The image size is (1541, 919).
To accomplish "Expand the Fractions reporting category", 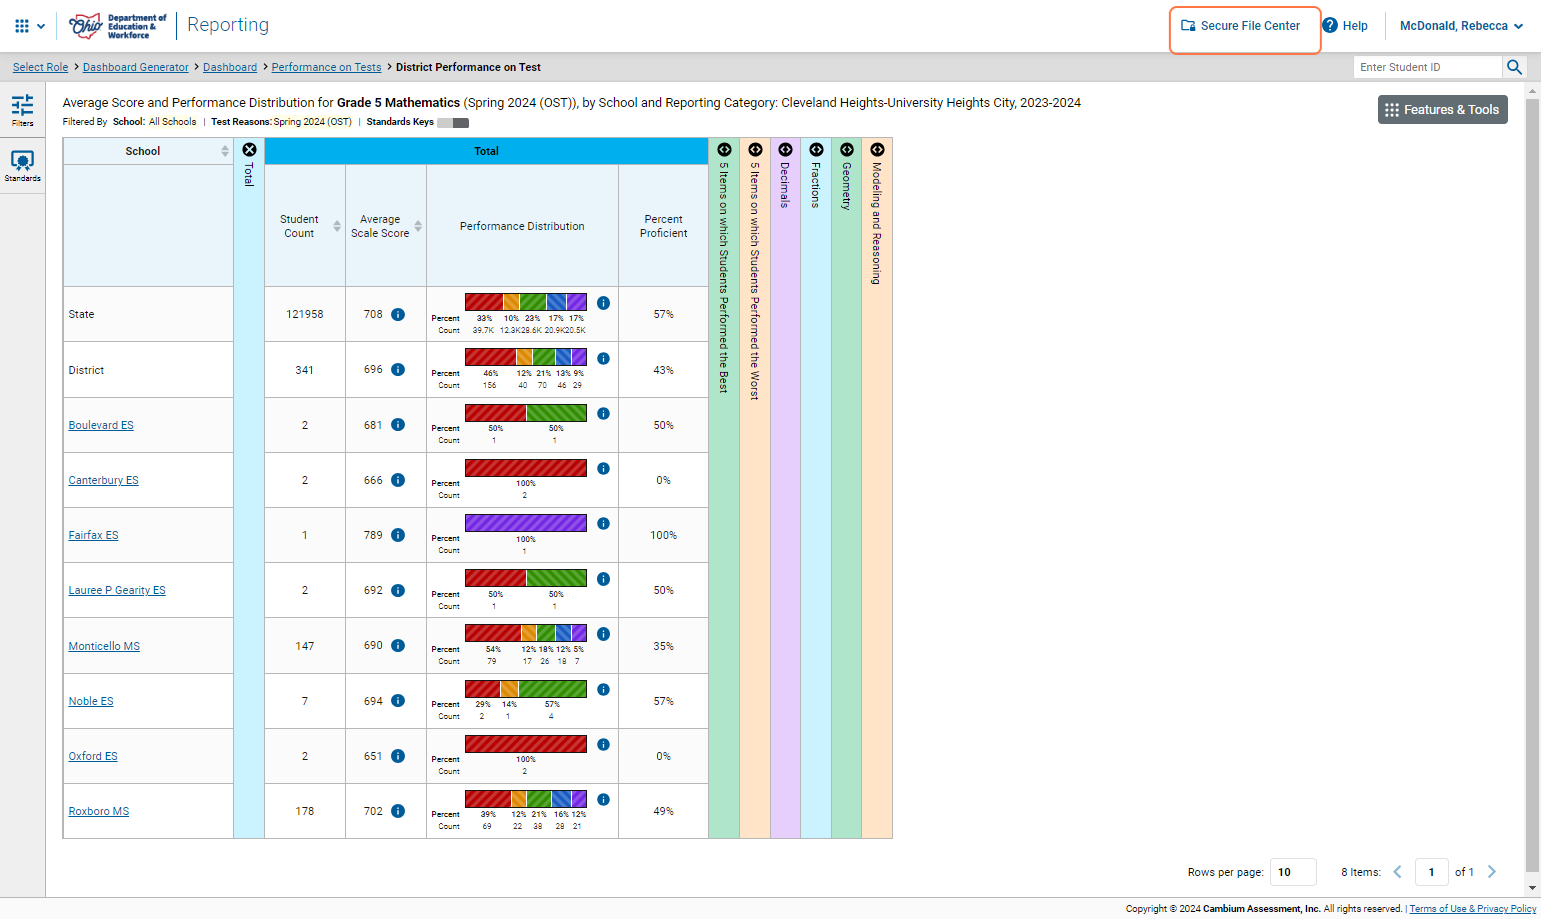I will 816,150.
